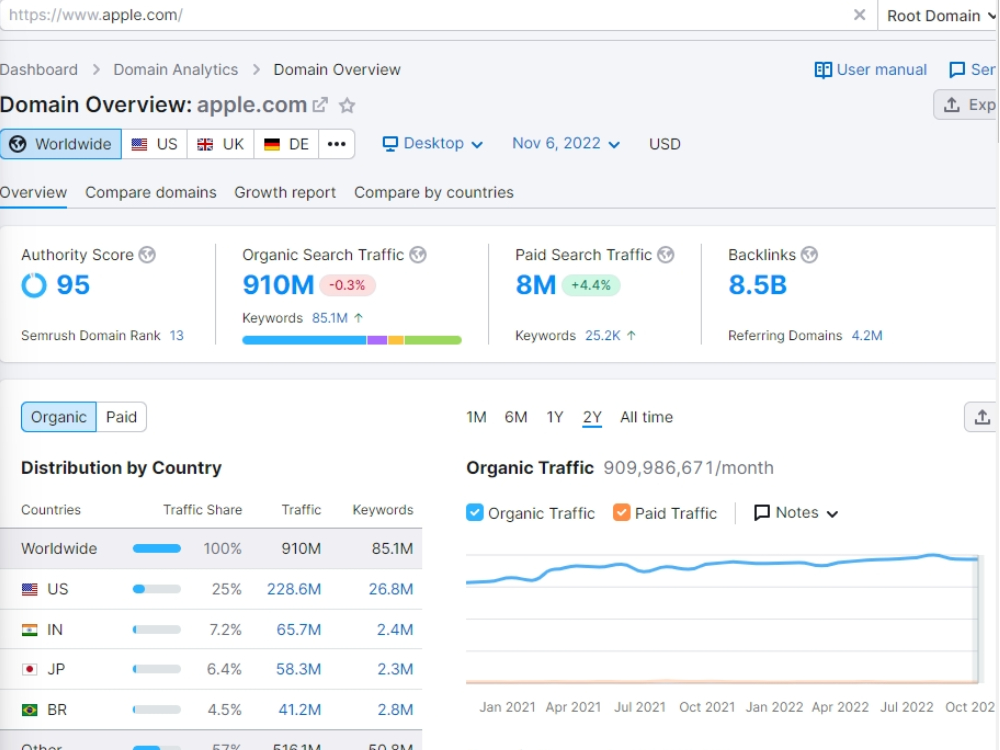The image size is (1000, 750).
Task: Click the India flag in IN row
Action: point(29,630)
